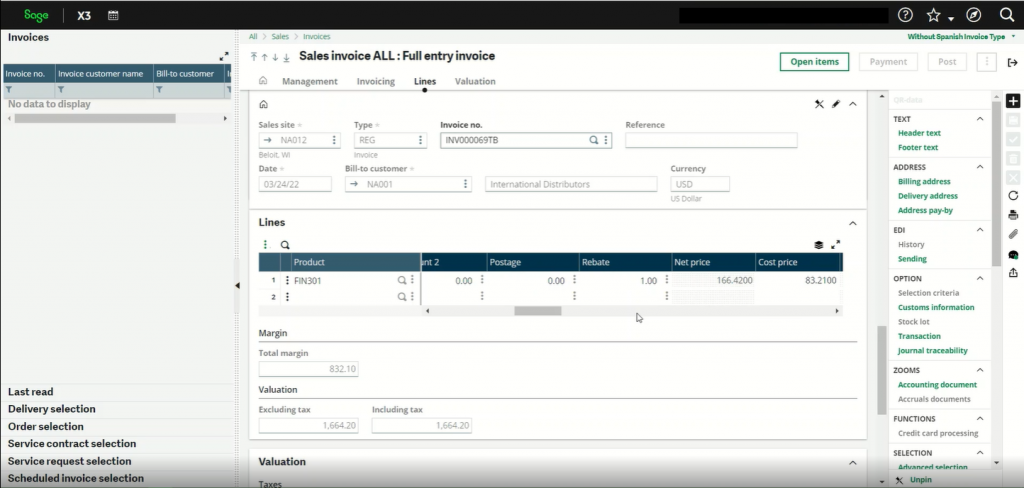Image resolution: width=1024 pixels, height=488 pixels.
Task: Open the top bar search magnifier
Action: [x=1006, y=15]
